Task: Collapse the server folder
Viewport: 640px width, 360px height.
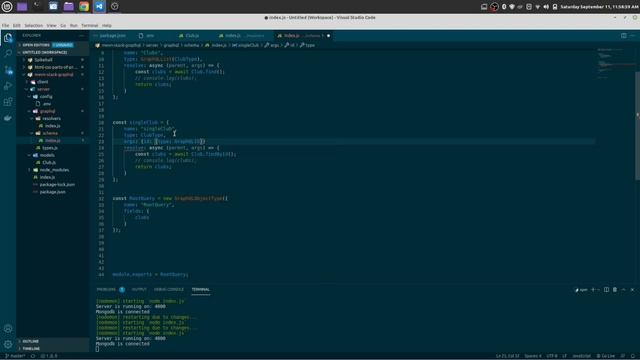Action: (53, 89)
